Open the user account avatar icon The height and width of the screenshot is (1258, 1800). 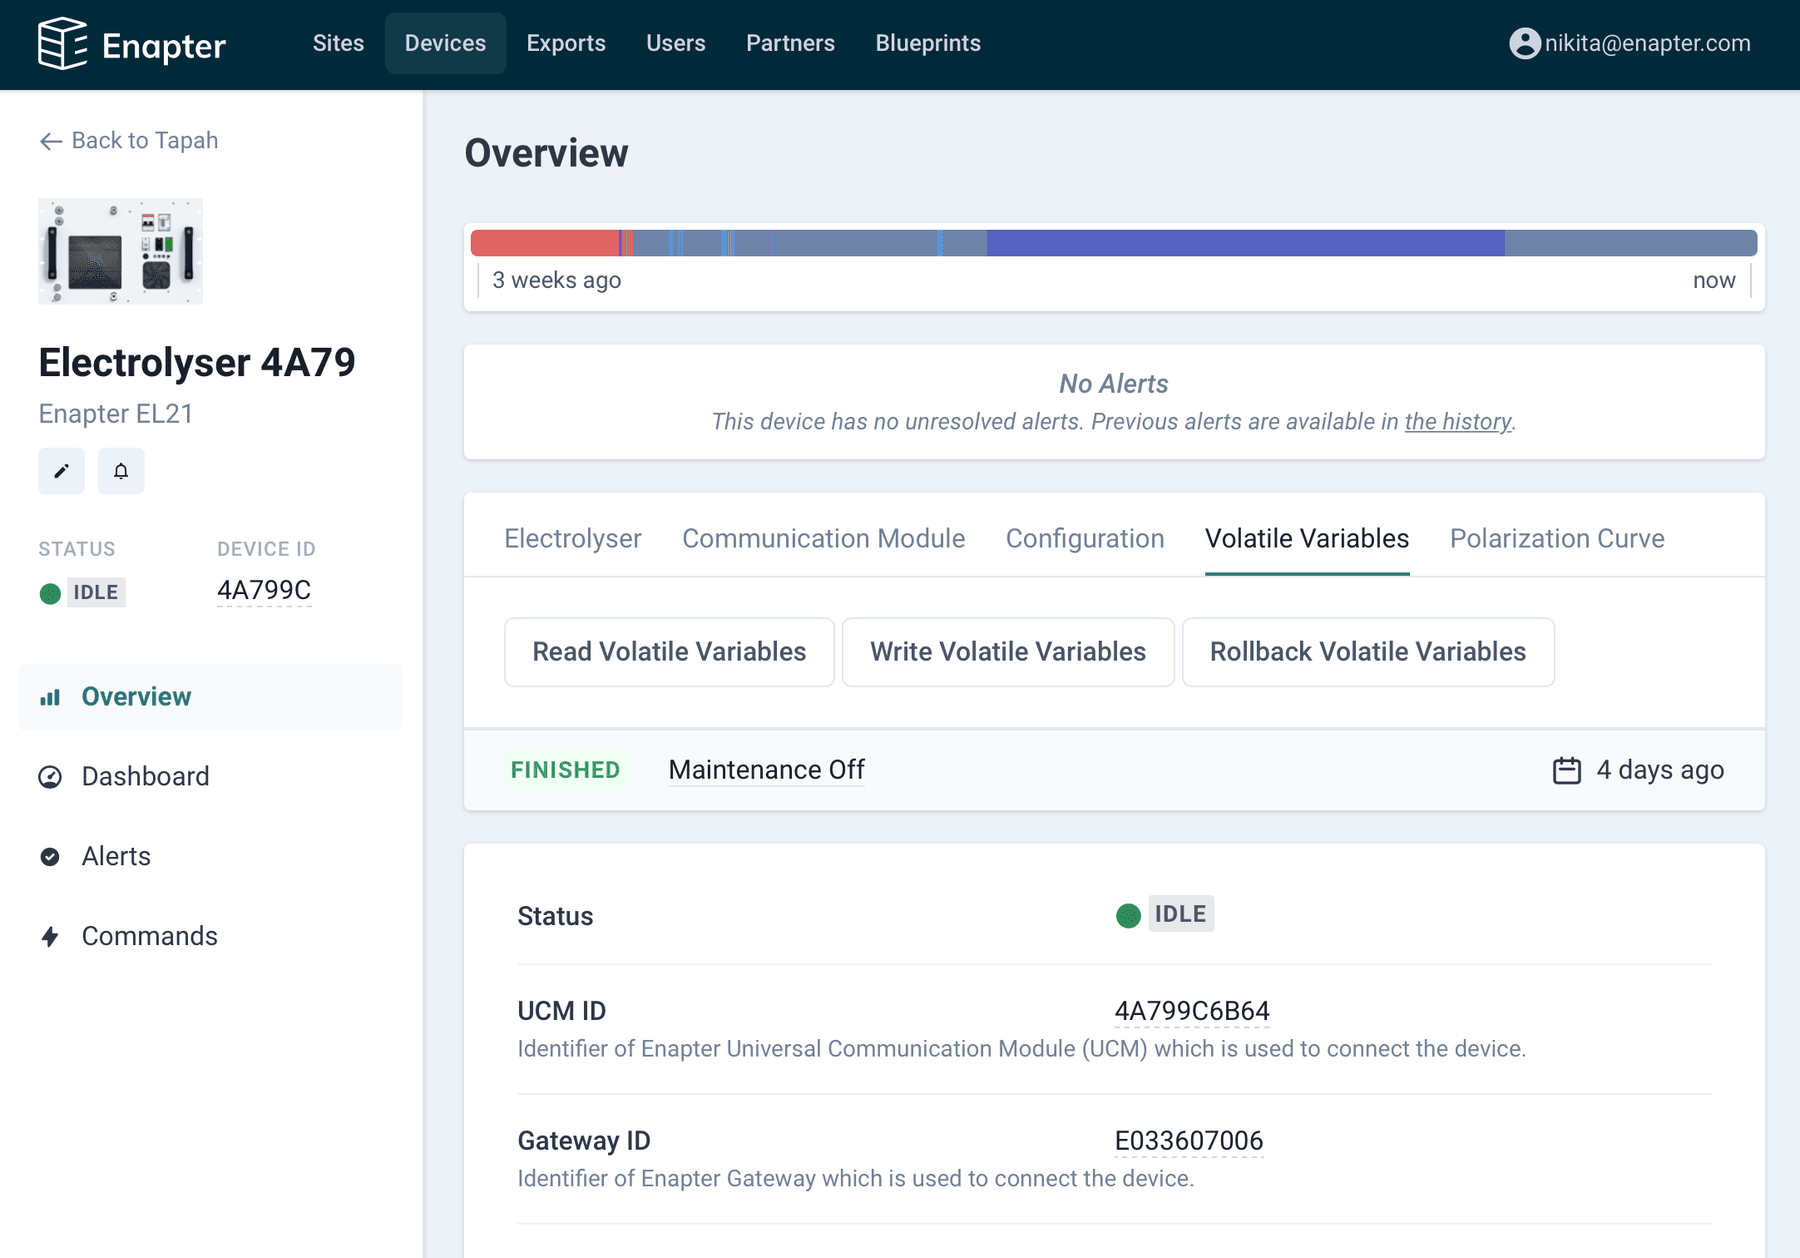pos(1524,43)
